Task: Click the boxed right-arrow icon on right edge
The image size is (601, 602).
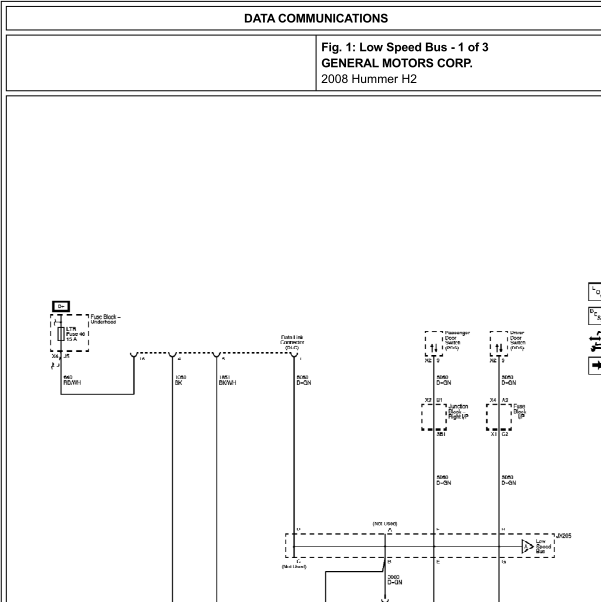Action: tap(595, 365)
